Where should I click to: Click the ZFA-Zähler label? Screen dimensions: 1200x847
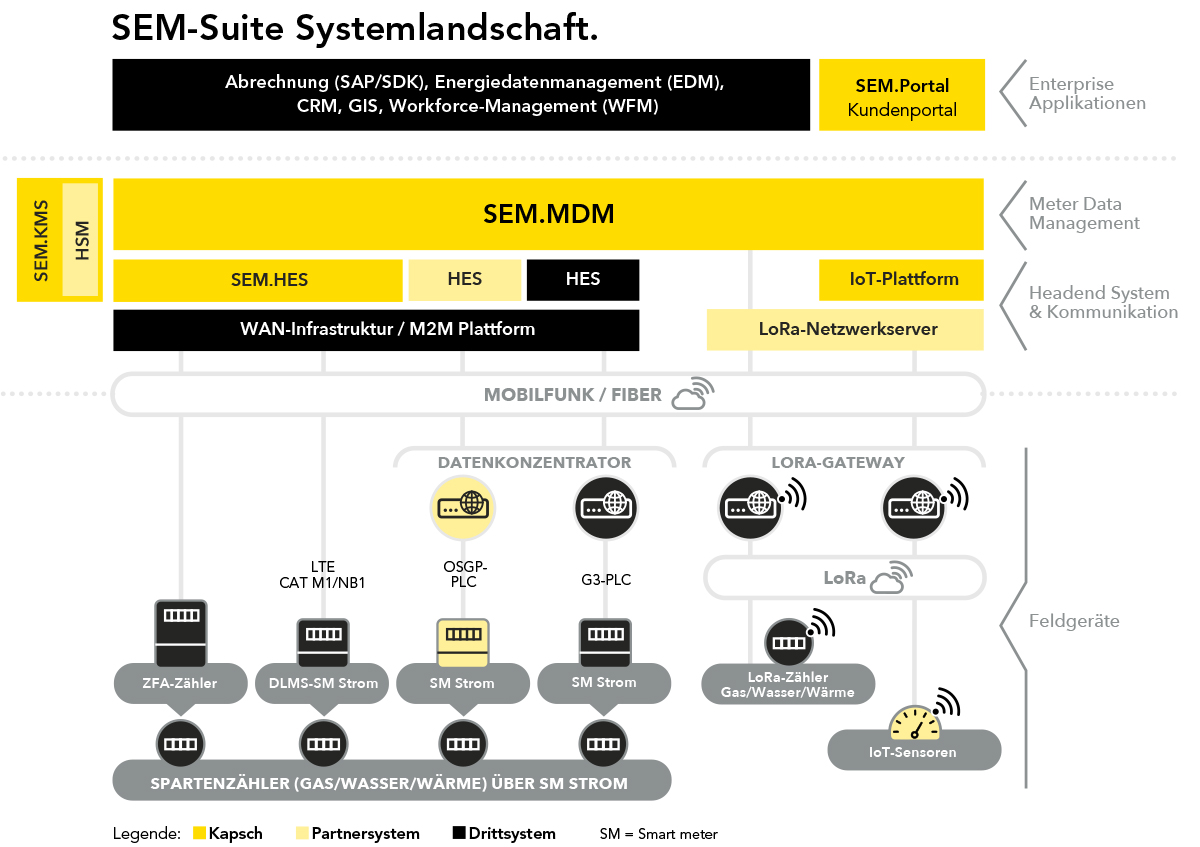[x=181, y=683]
